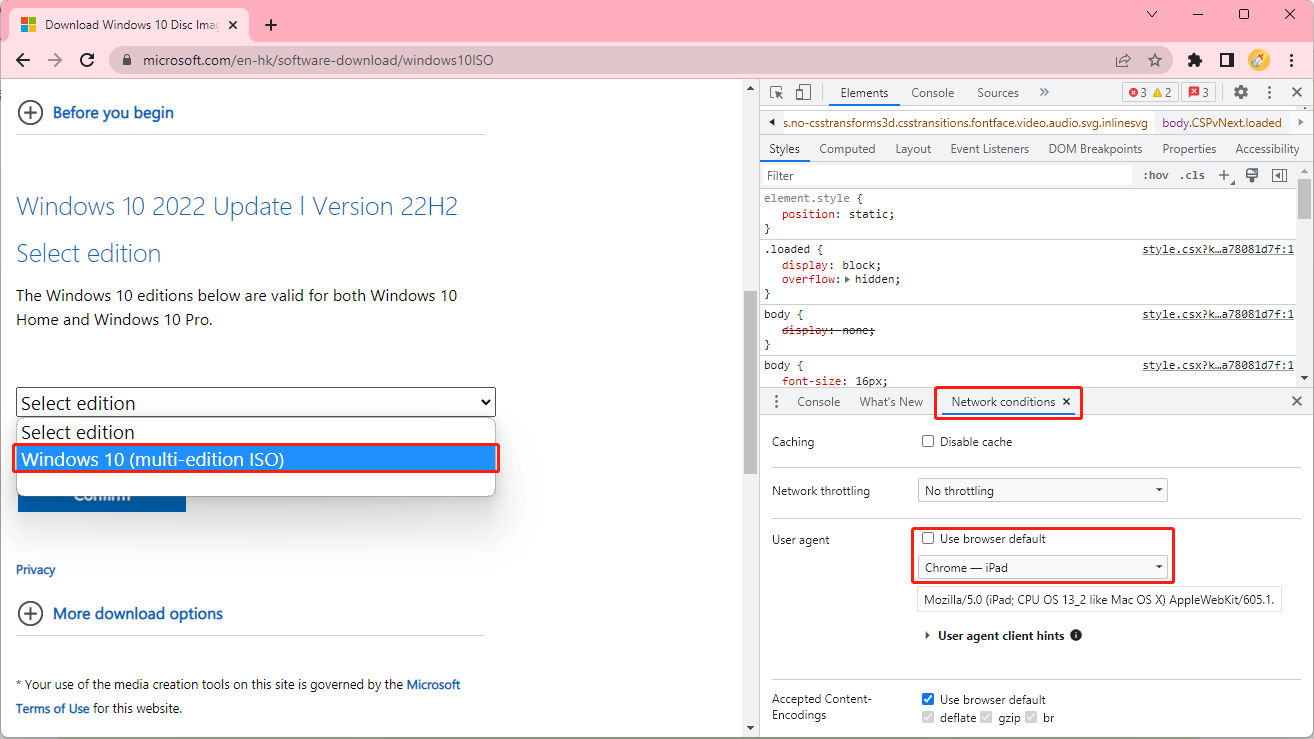This screenshot has width=1314, height=739.
Task: Activate the DevTools inspect element picker
Action: 777,92
